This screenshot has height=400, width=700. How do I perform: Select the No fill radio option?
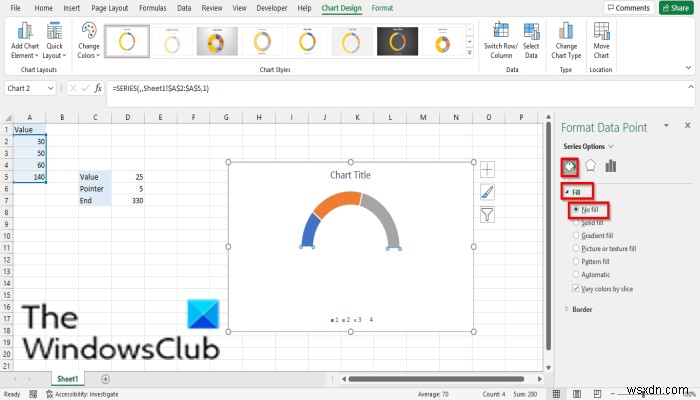(576, 209)
